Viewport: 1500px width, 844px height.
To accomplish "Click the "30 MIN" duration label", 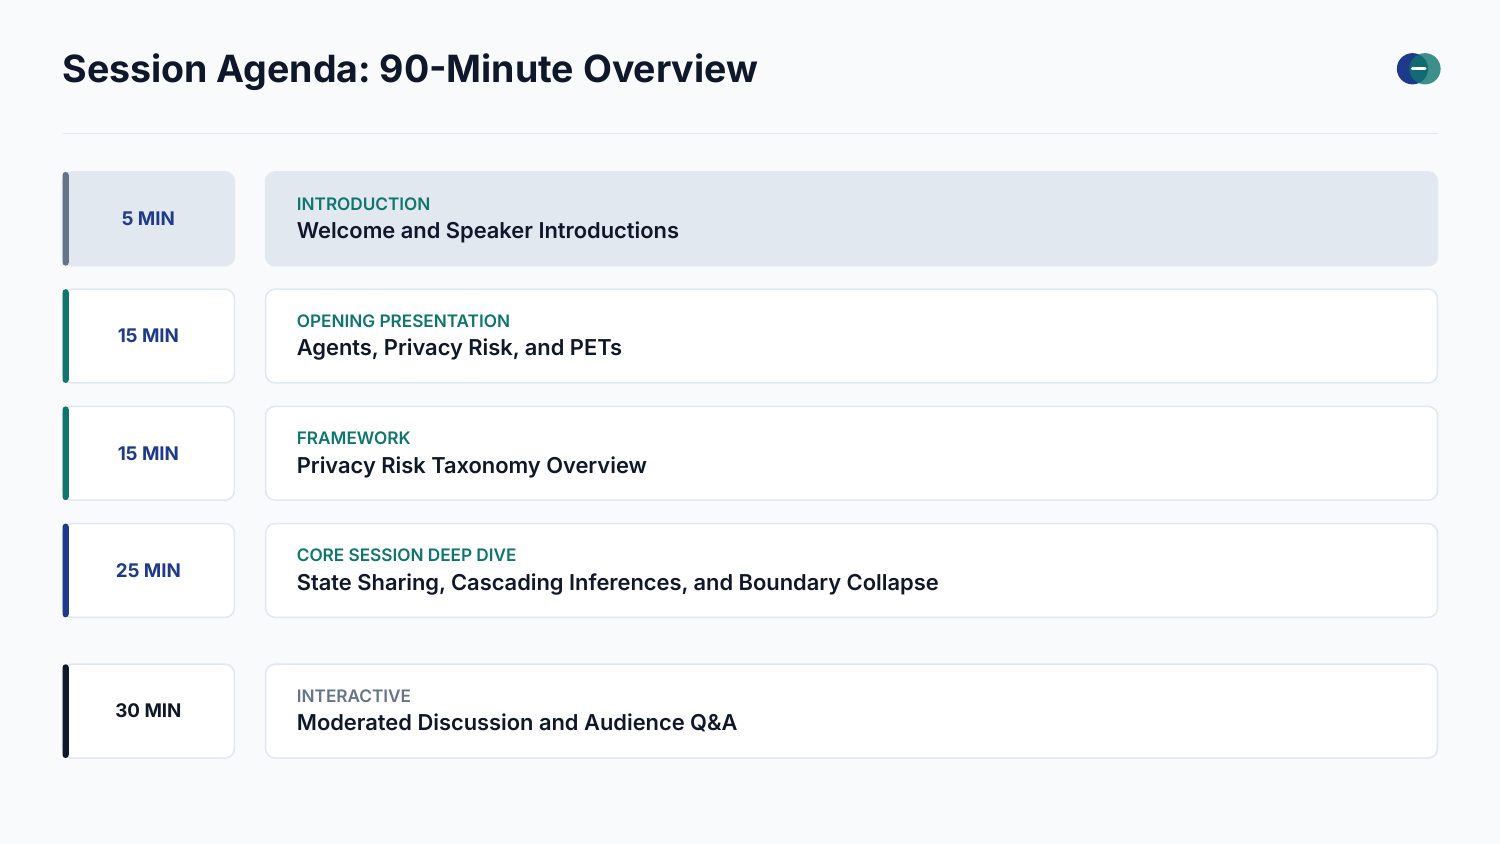I will pos(148,711).
